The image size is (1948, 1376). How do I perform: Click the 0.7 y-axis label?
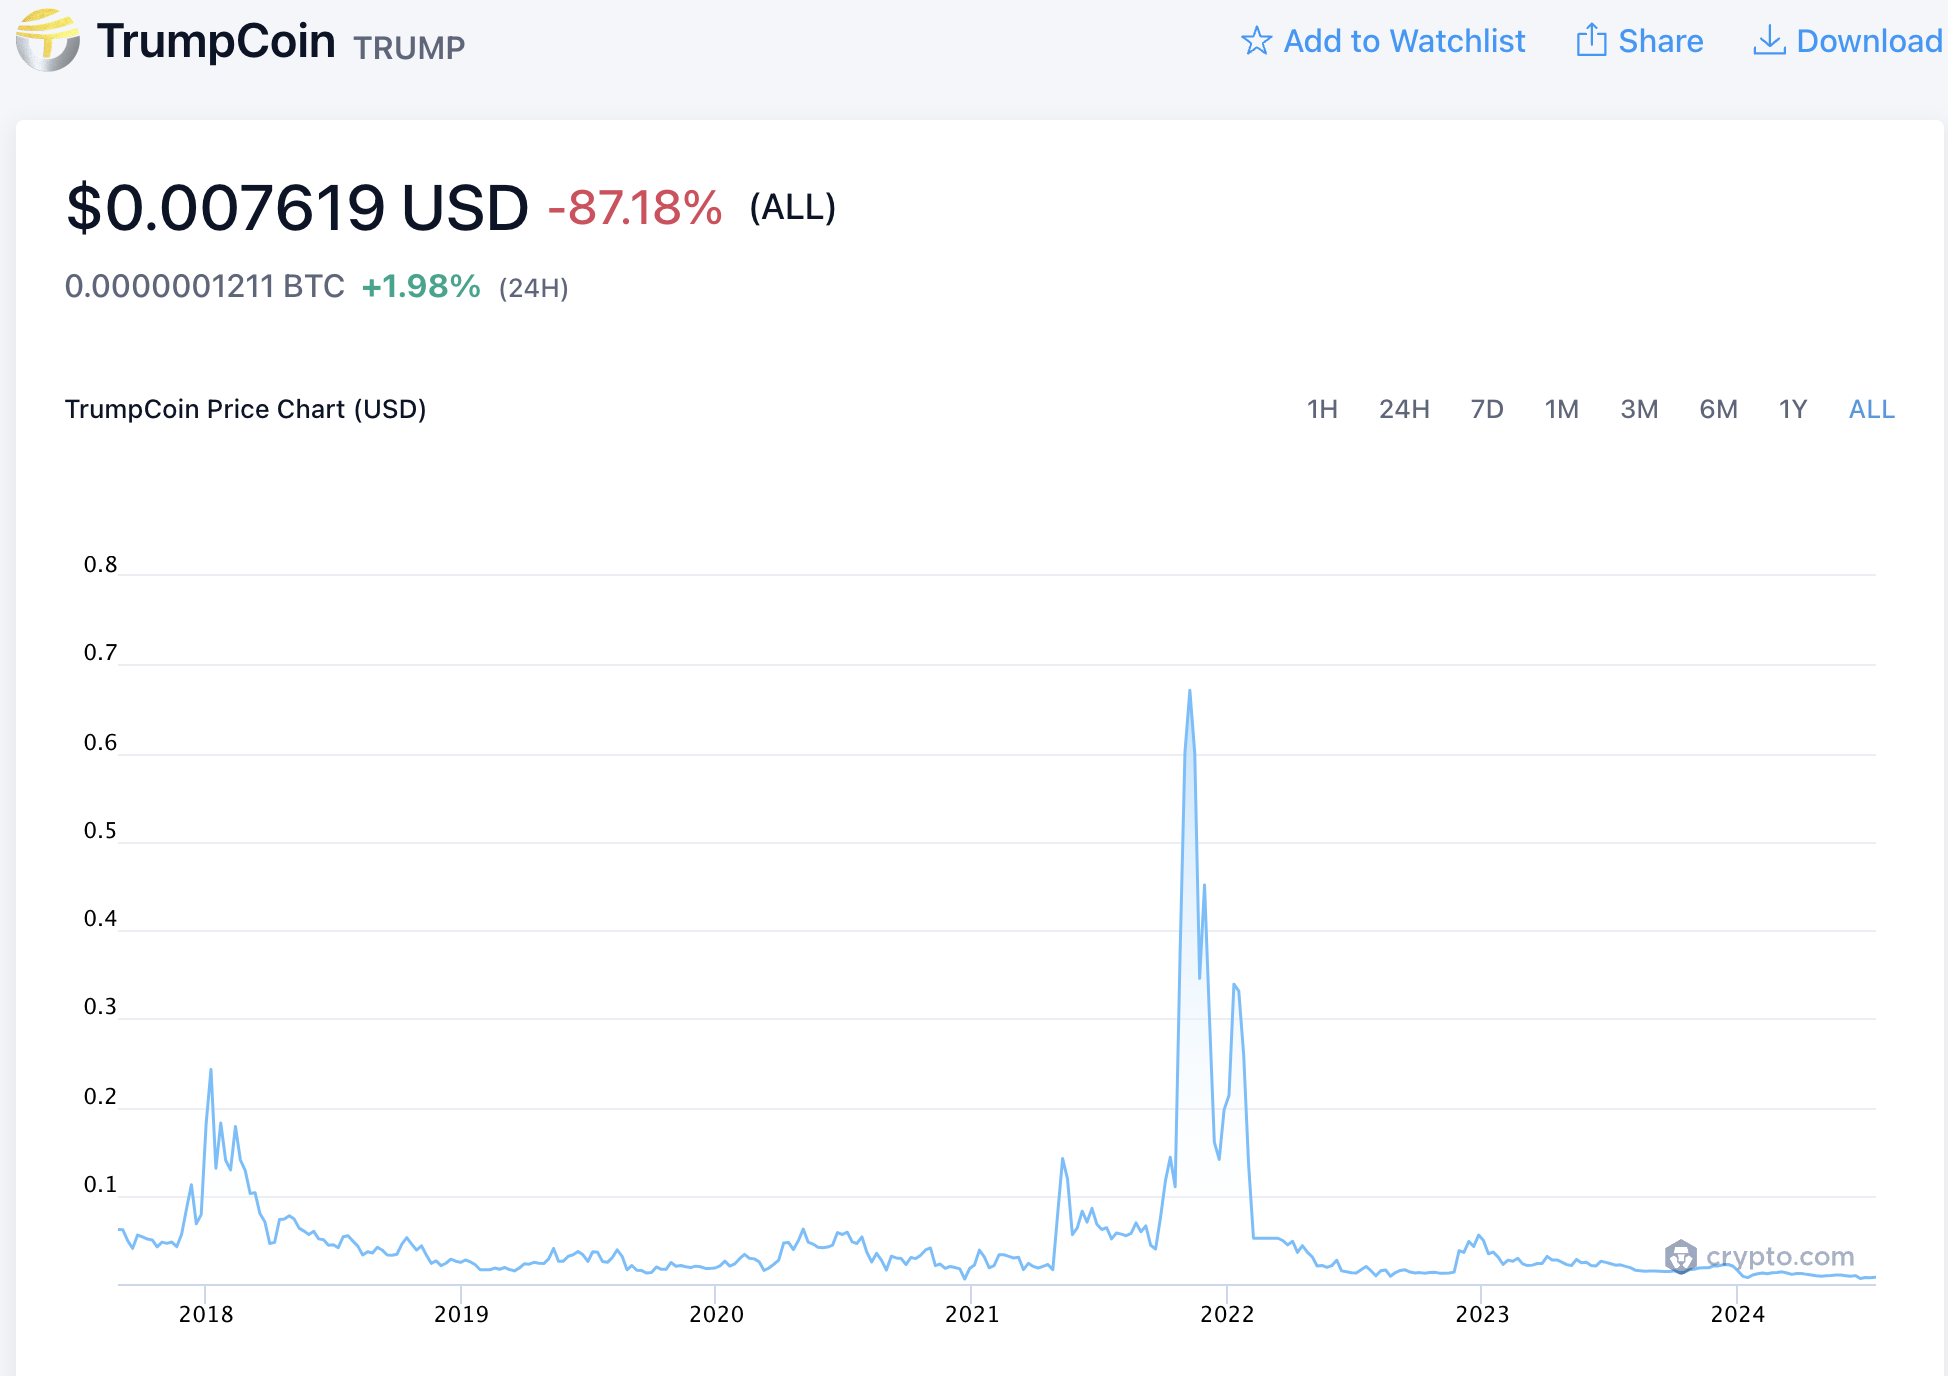coord(100,653)
